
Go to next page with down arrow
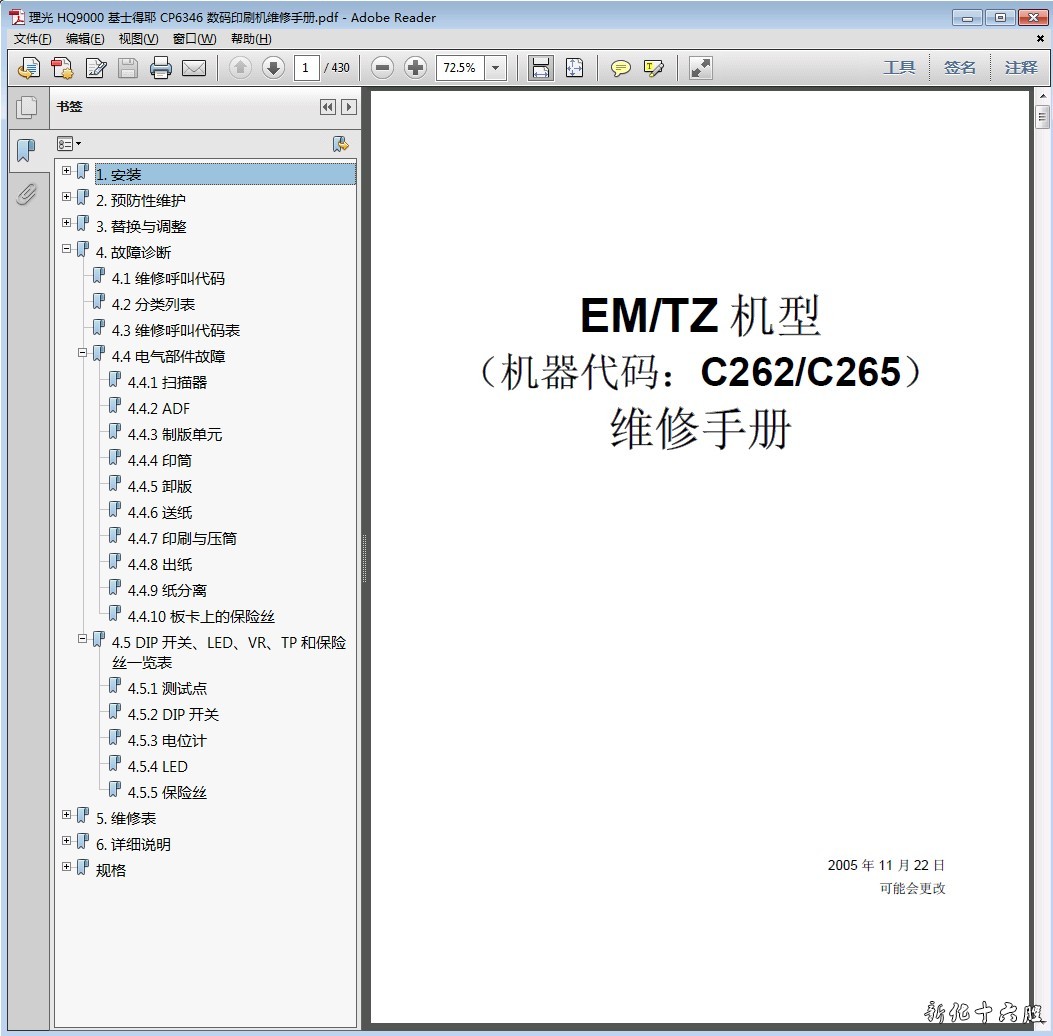(x=273, y=68)
